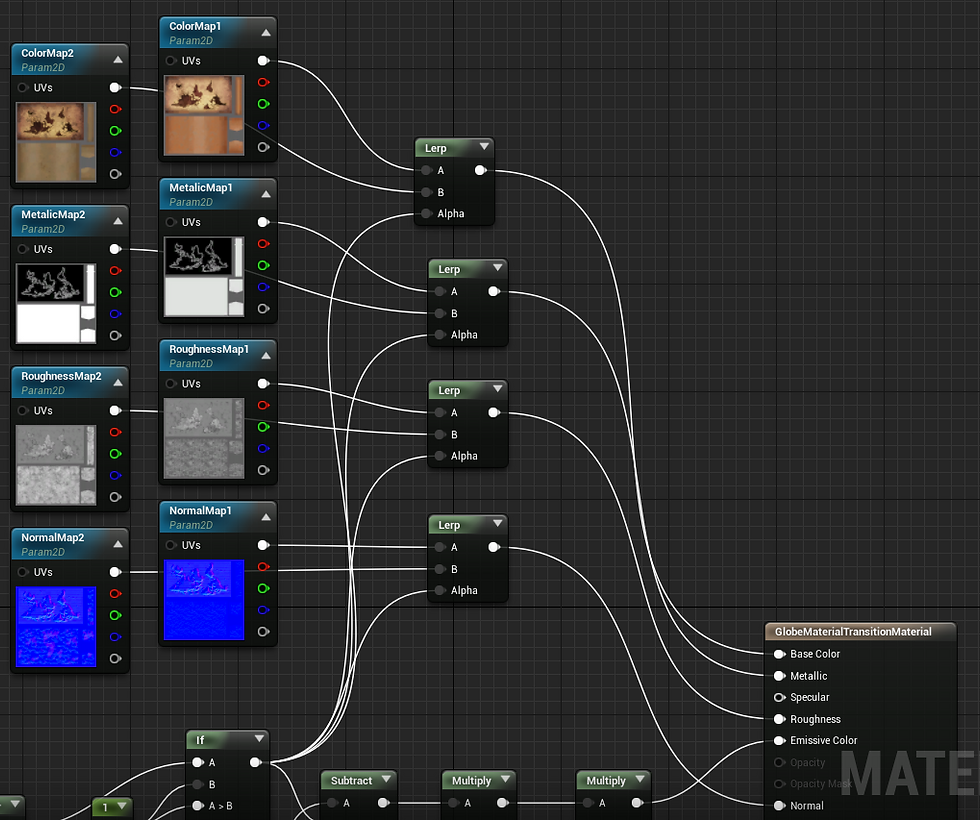Click the Subtract node output pin
The width and height of the screenshot is (980, 820).
point(384,802)
